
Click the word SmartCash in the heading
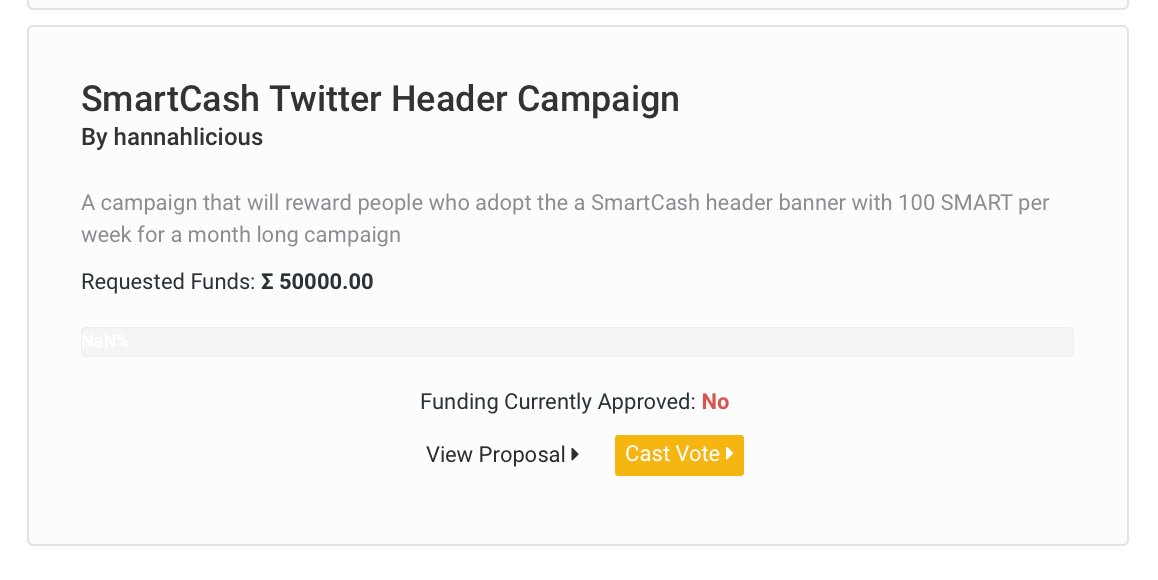(170, 100)
